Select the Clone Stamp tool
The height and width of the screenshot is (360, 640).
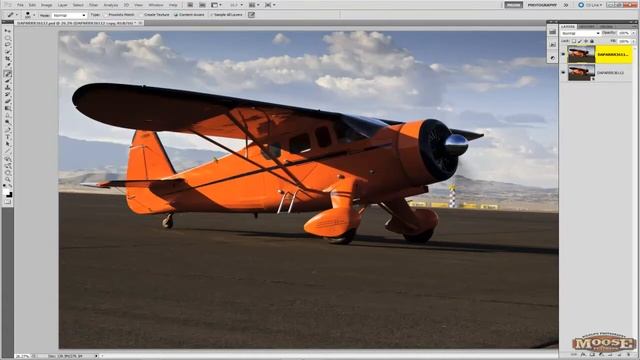(8, 88)
